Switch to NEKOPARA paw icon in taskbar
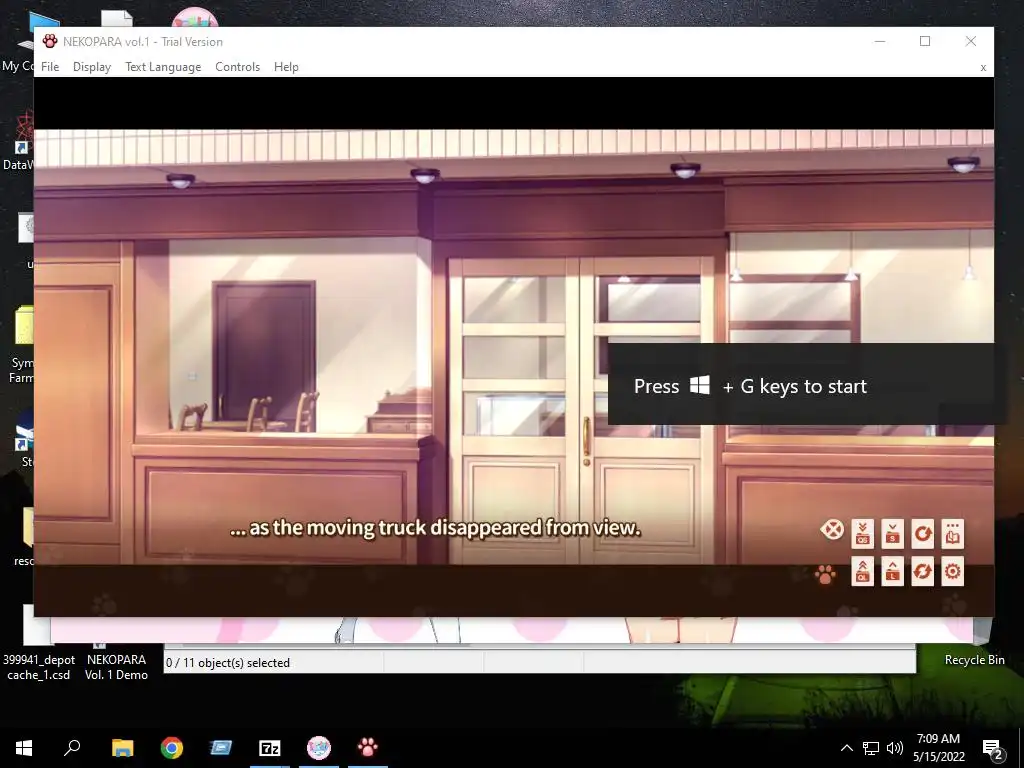Image resolution: width=1024 pixels, height=768 pixels. coord(368,748)
